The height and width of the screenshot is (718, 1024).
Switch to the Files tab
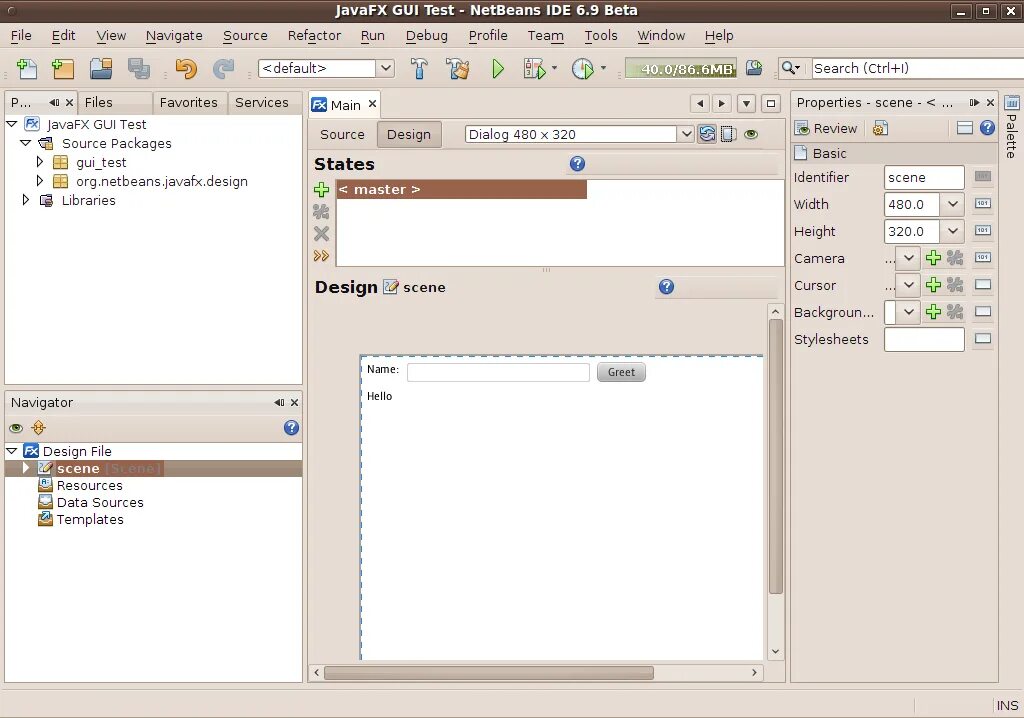pyautogui.click(x=99, y=103)
